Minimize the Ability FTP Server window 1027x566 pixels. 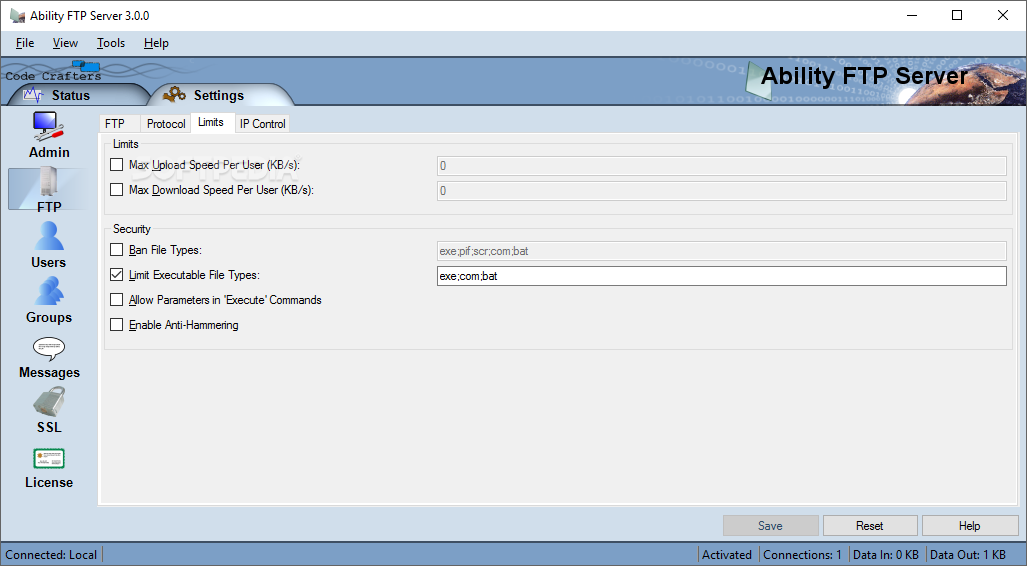[912, 15]
